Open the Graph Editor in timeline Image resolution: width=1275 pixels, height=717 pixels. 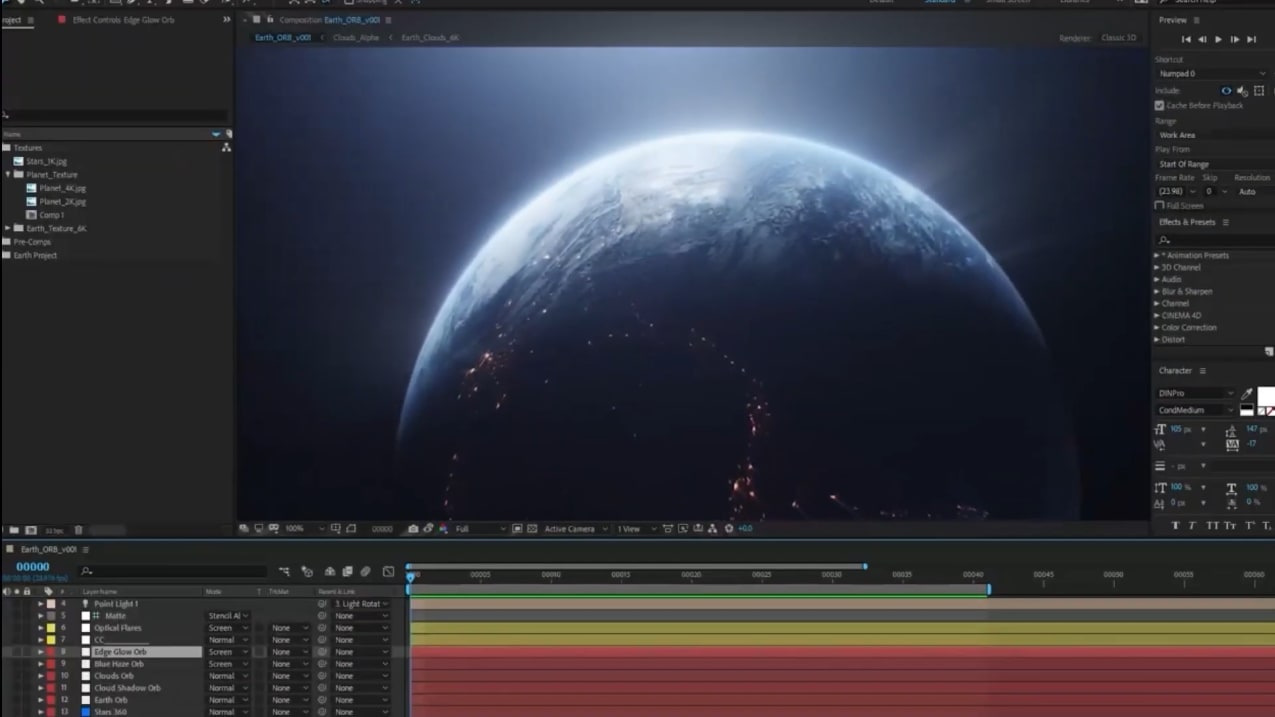click(x=388, y=571)
